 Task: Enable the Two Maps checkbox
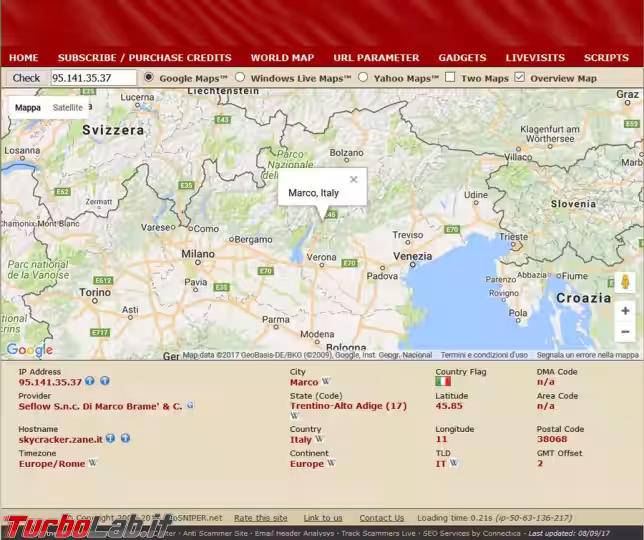point(450,77)
